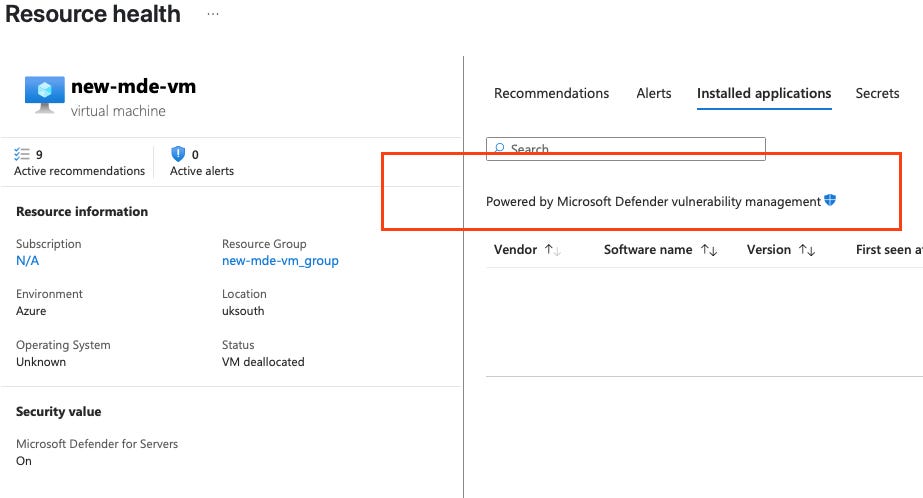Click the Security value heading
This screenshot has height=498, width=923.
(58, 411)
